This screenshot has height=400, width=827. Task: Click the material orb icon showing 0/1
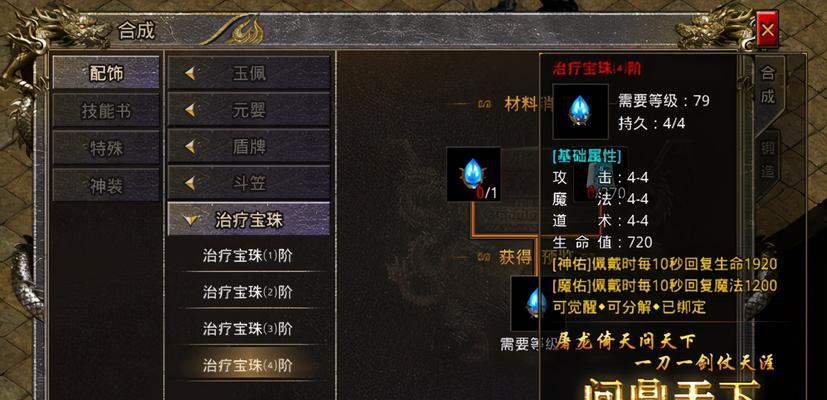click(473, 174)
